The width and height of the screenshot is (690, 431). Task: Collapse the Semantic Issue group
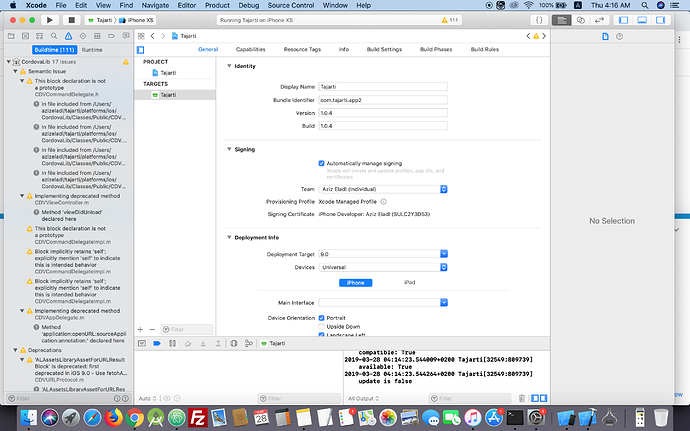coord(15,71)
